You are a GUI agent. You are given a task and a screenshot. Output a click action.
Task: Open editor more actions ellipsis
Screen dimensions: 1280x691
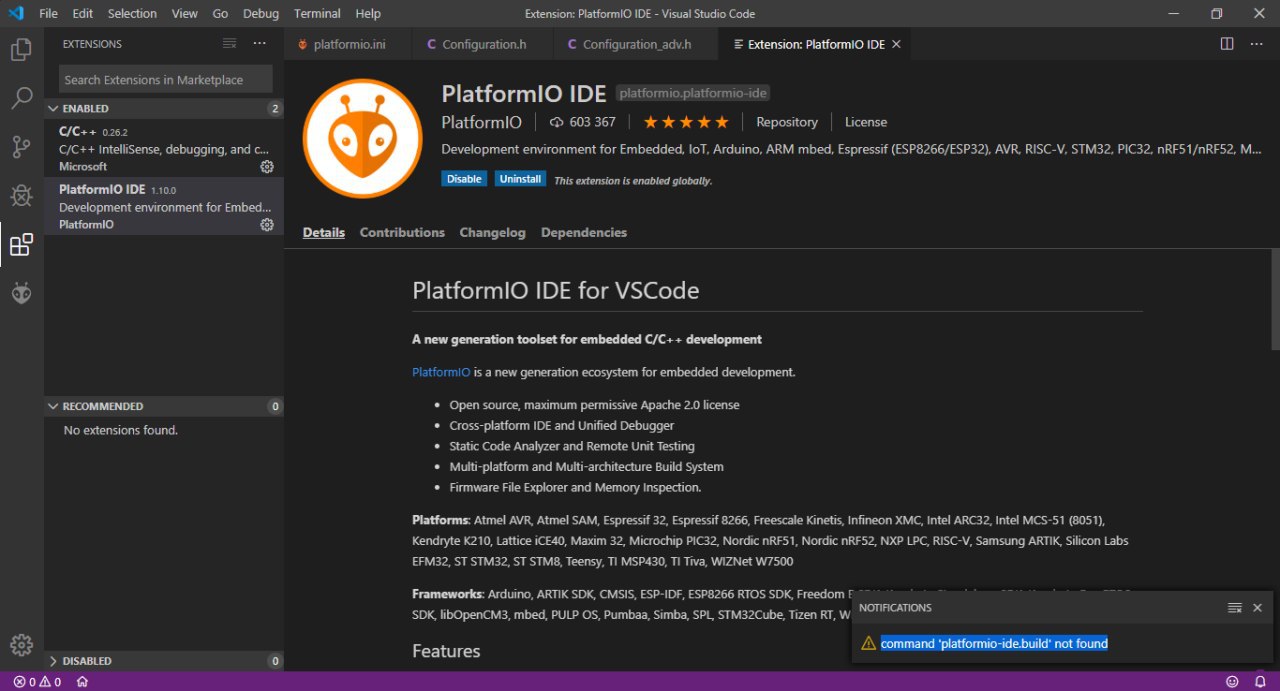pos(1257,44)
